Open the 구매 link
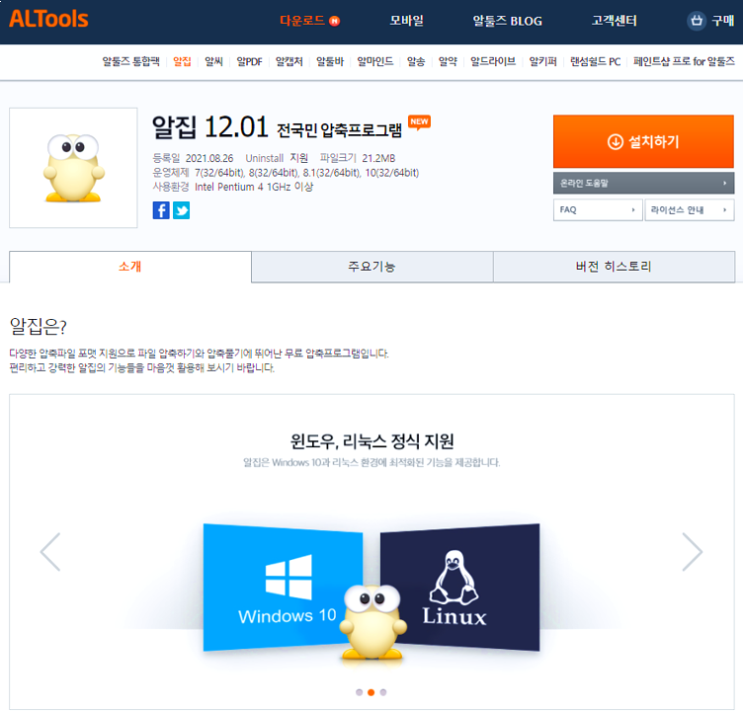The image size is (743, 711). [x=723, y=21]
